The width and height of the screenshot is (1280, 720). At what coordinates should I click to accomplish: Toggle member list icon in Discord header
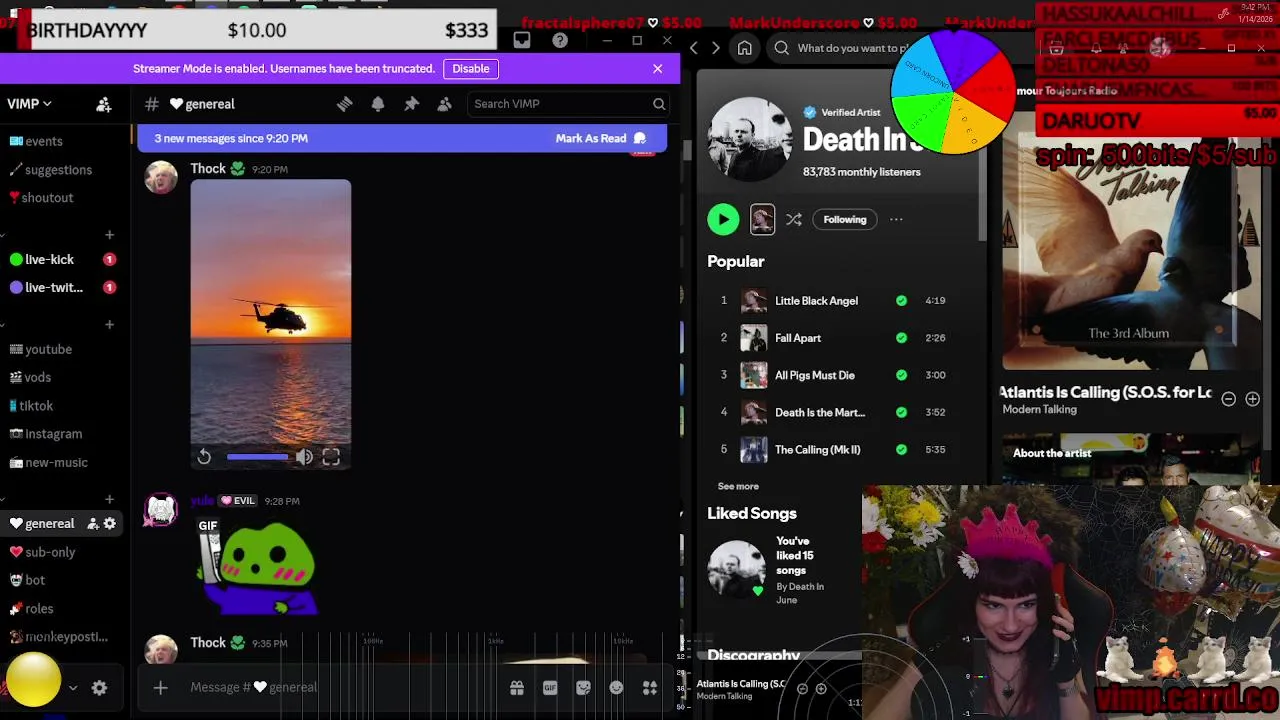445,104
